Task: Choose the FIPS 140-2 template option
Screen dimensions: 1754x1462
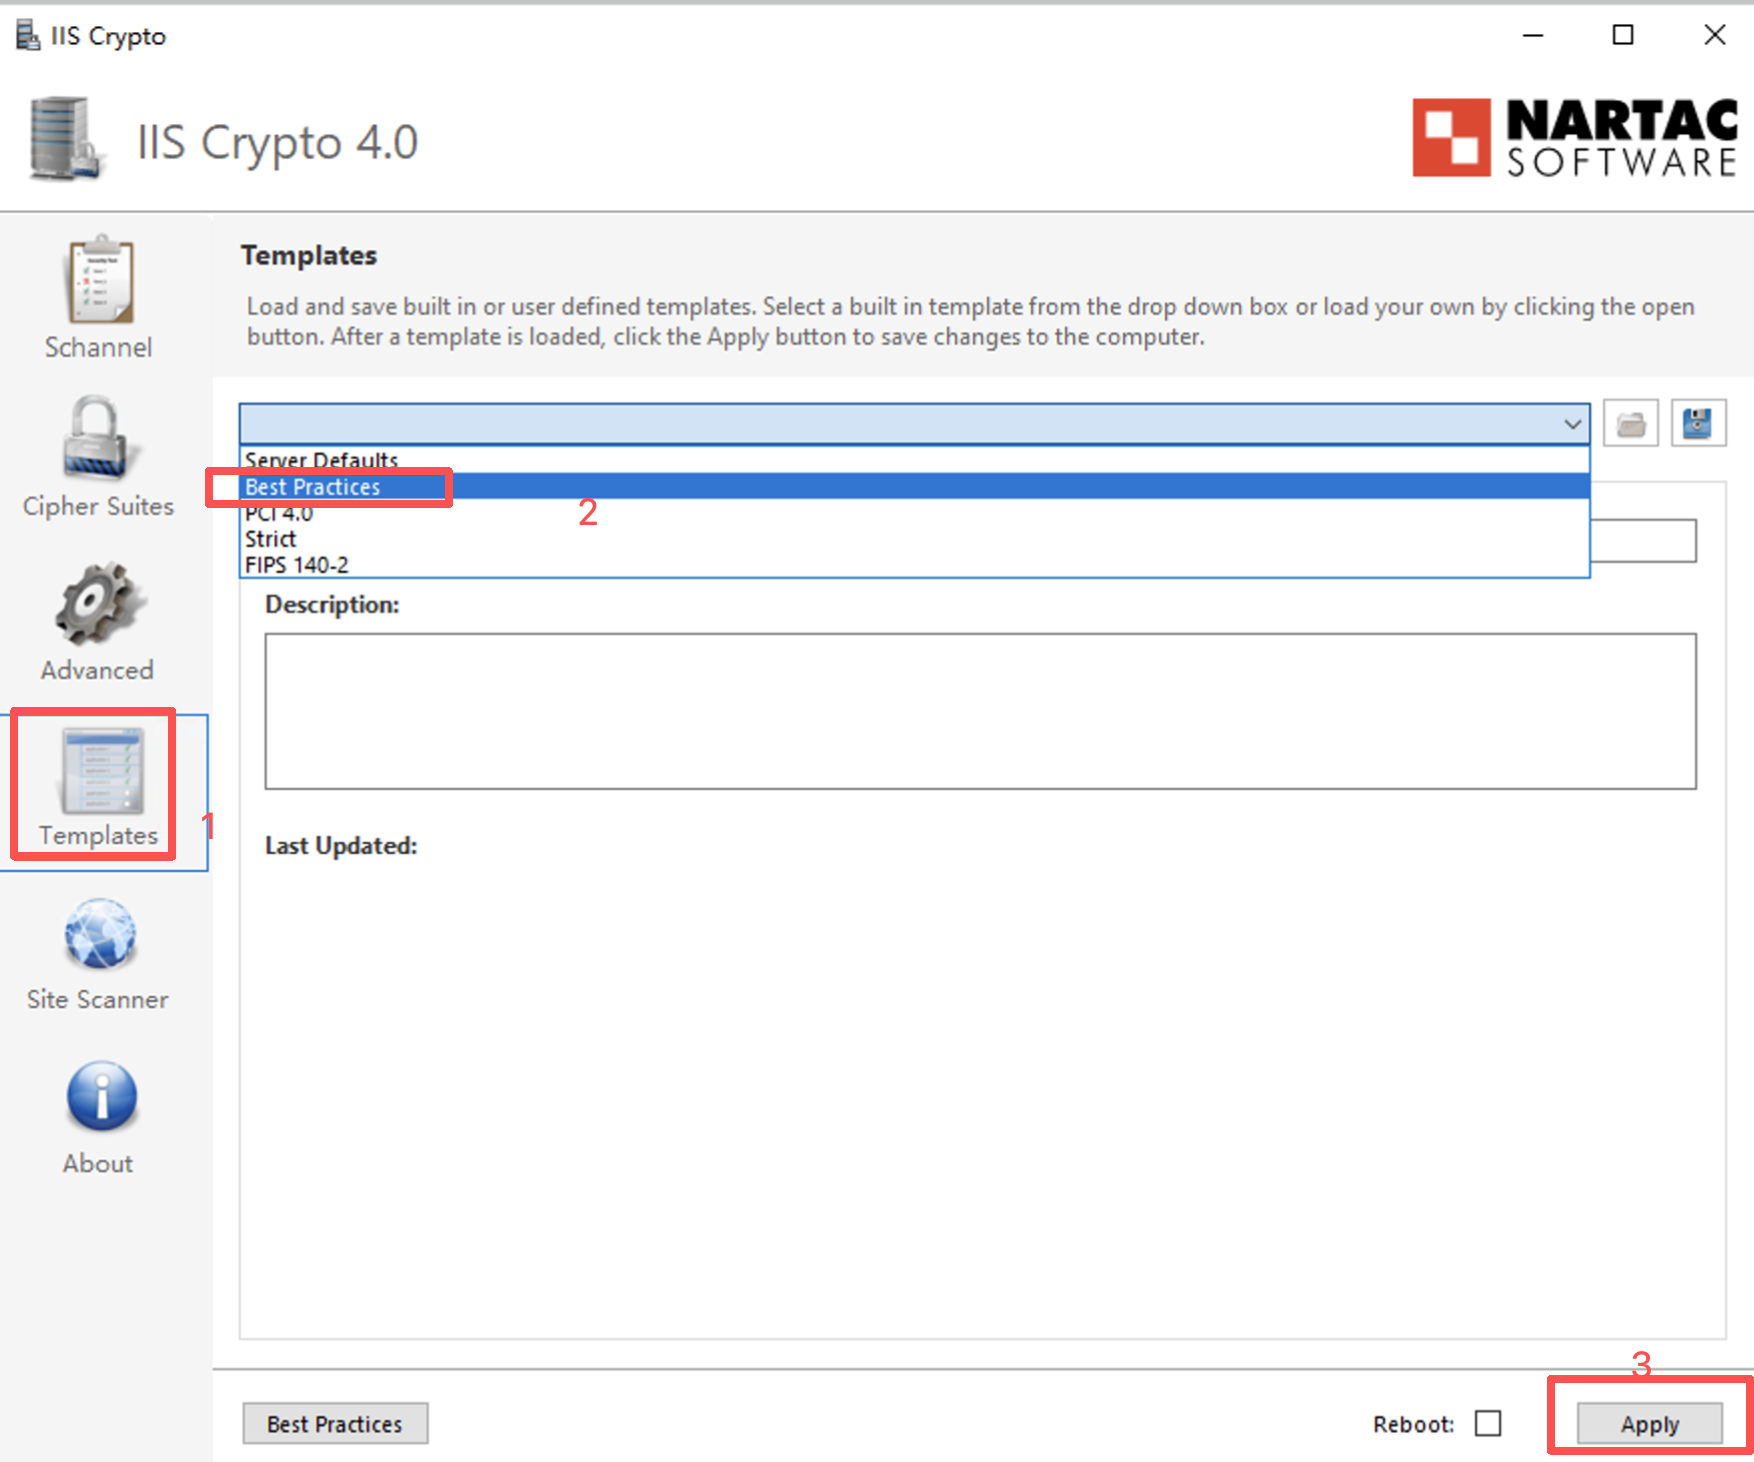Action: click(x=297, y=565)
